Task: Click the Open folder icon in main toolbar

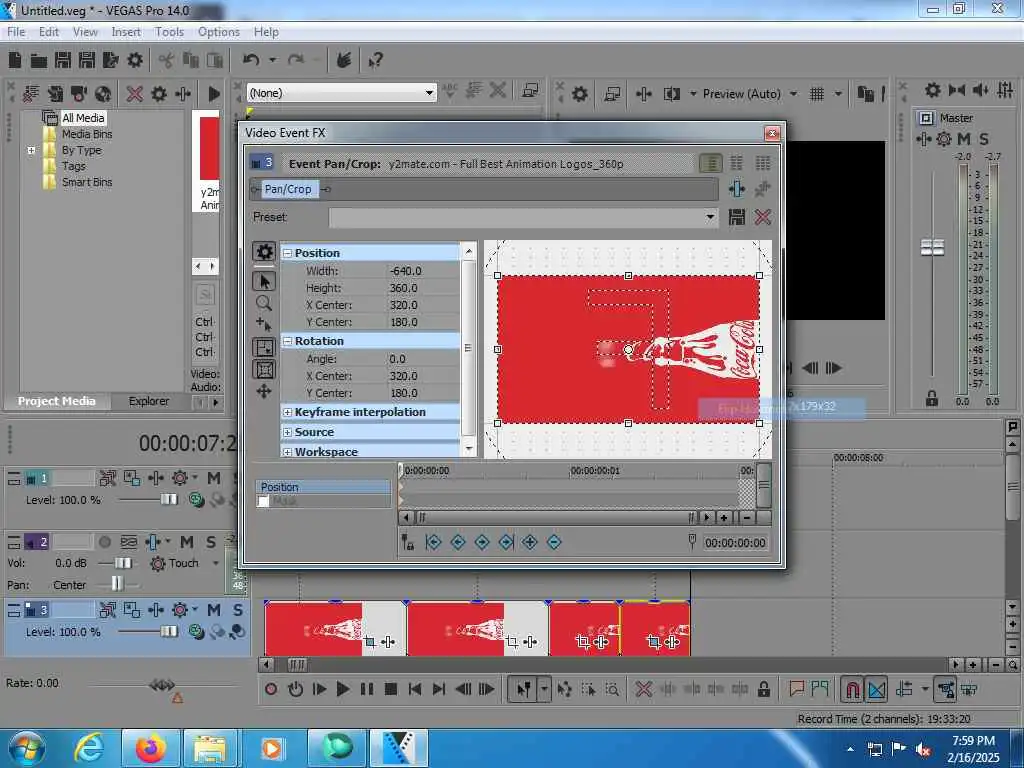Action: (39, 61)
